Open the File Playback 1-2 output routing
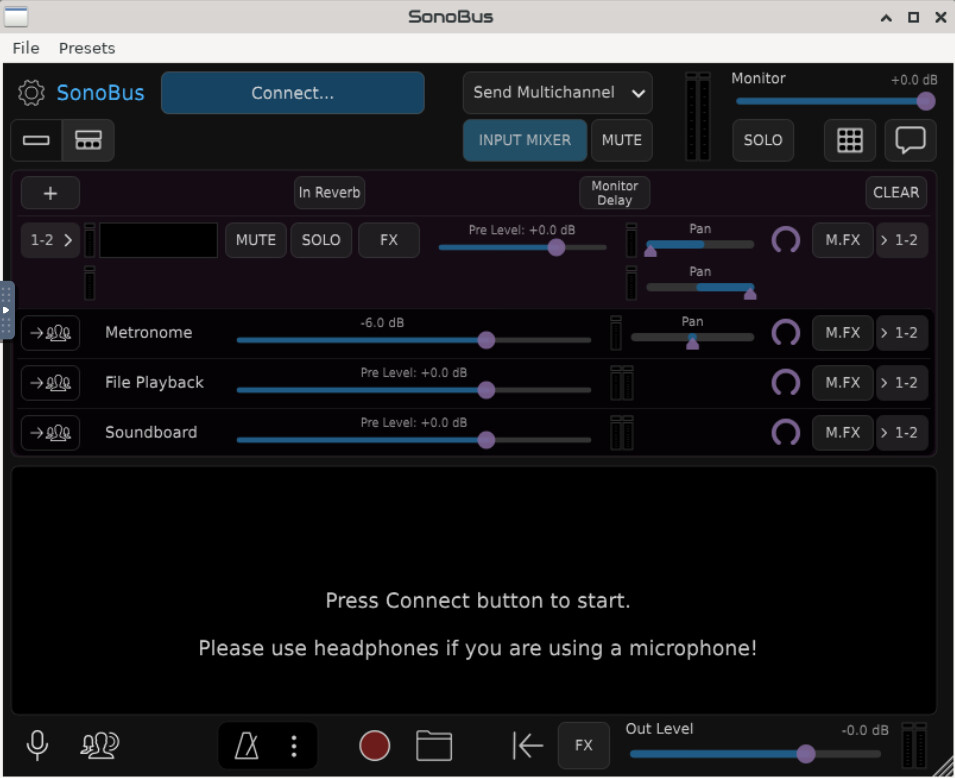 pyautogui.click(x=901, y=383)
